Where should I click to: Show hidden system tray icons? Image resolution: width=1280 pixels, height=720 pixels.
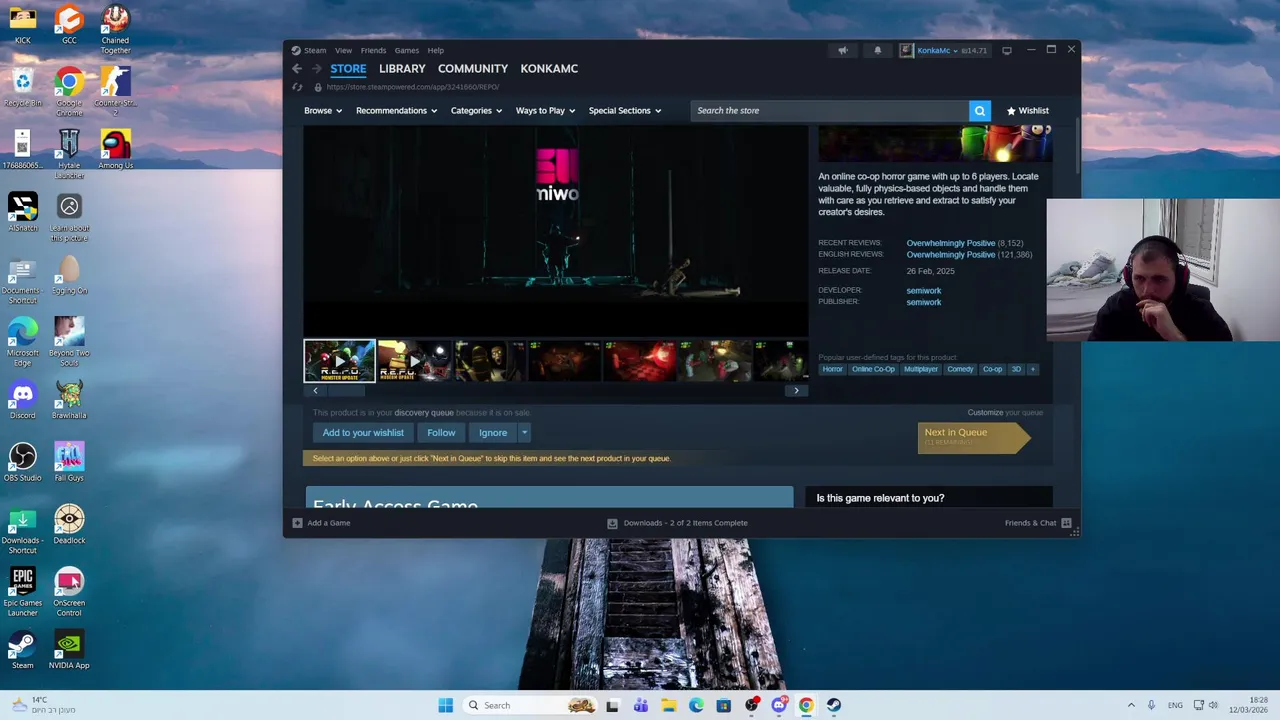[1131, 705]
